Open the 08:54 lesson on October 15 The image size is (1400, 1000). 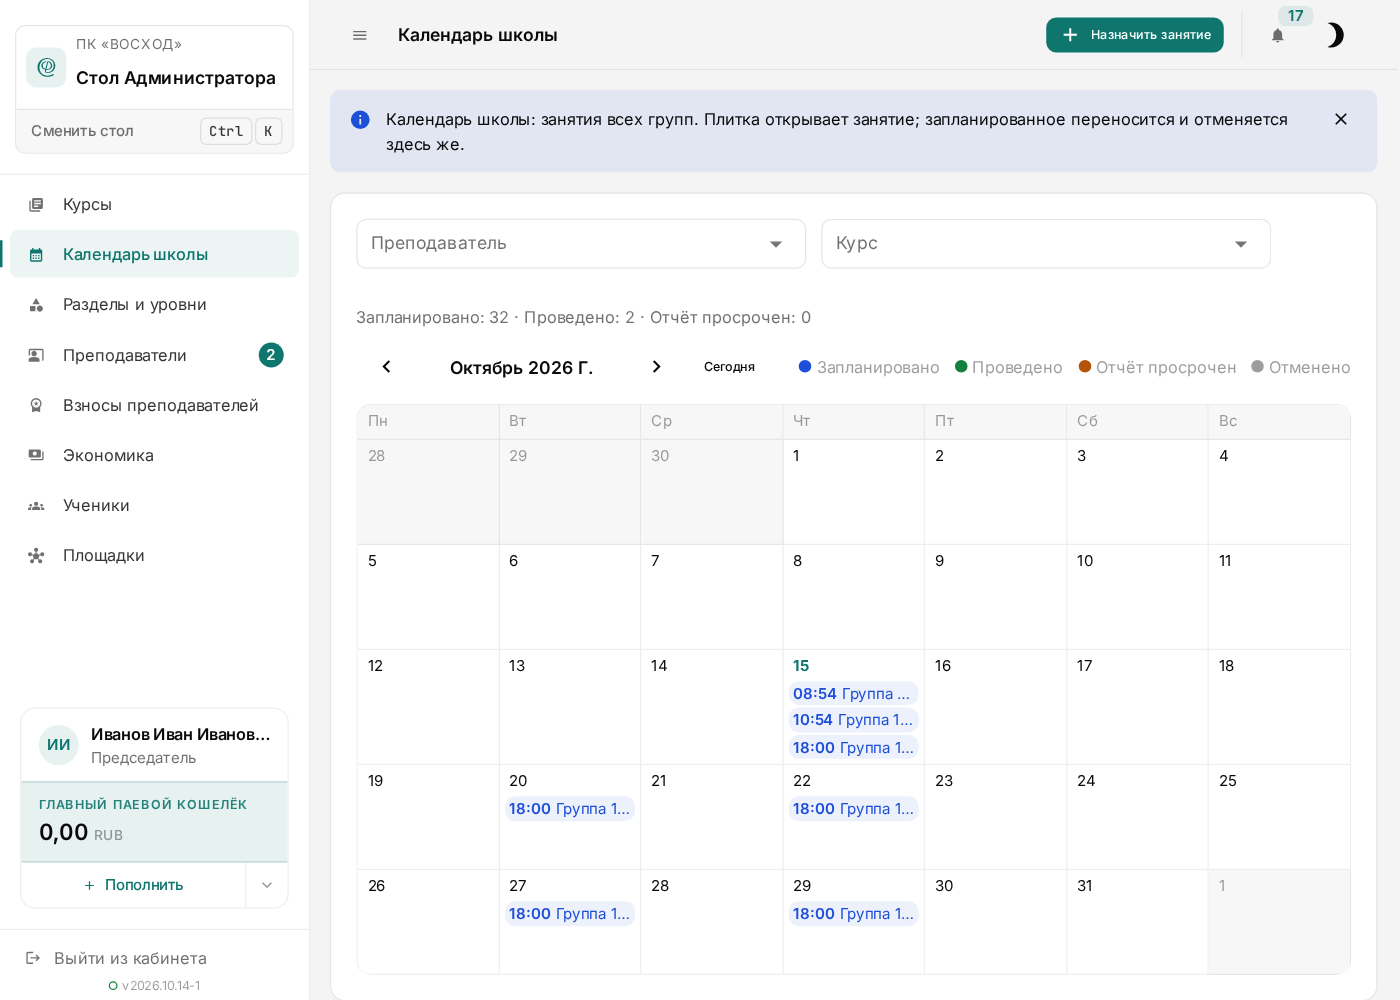(x=853, y=694)
